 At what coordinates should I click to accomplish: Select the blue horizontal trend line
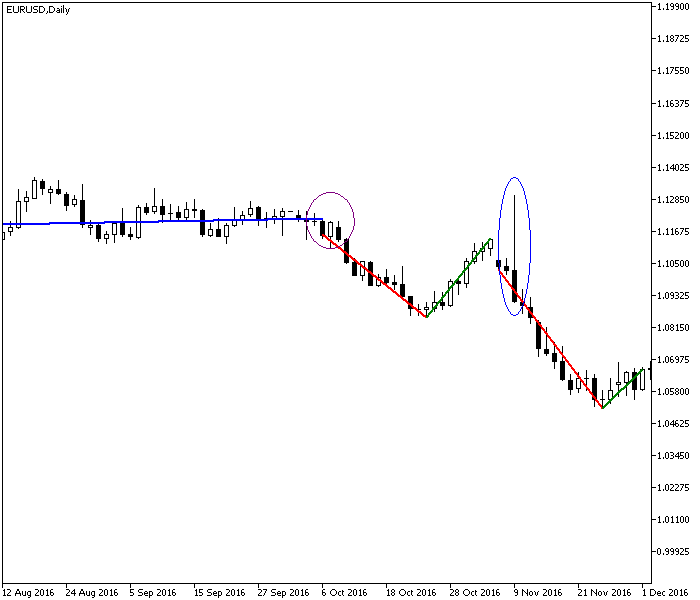point(160,221)
